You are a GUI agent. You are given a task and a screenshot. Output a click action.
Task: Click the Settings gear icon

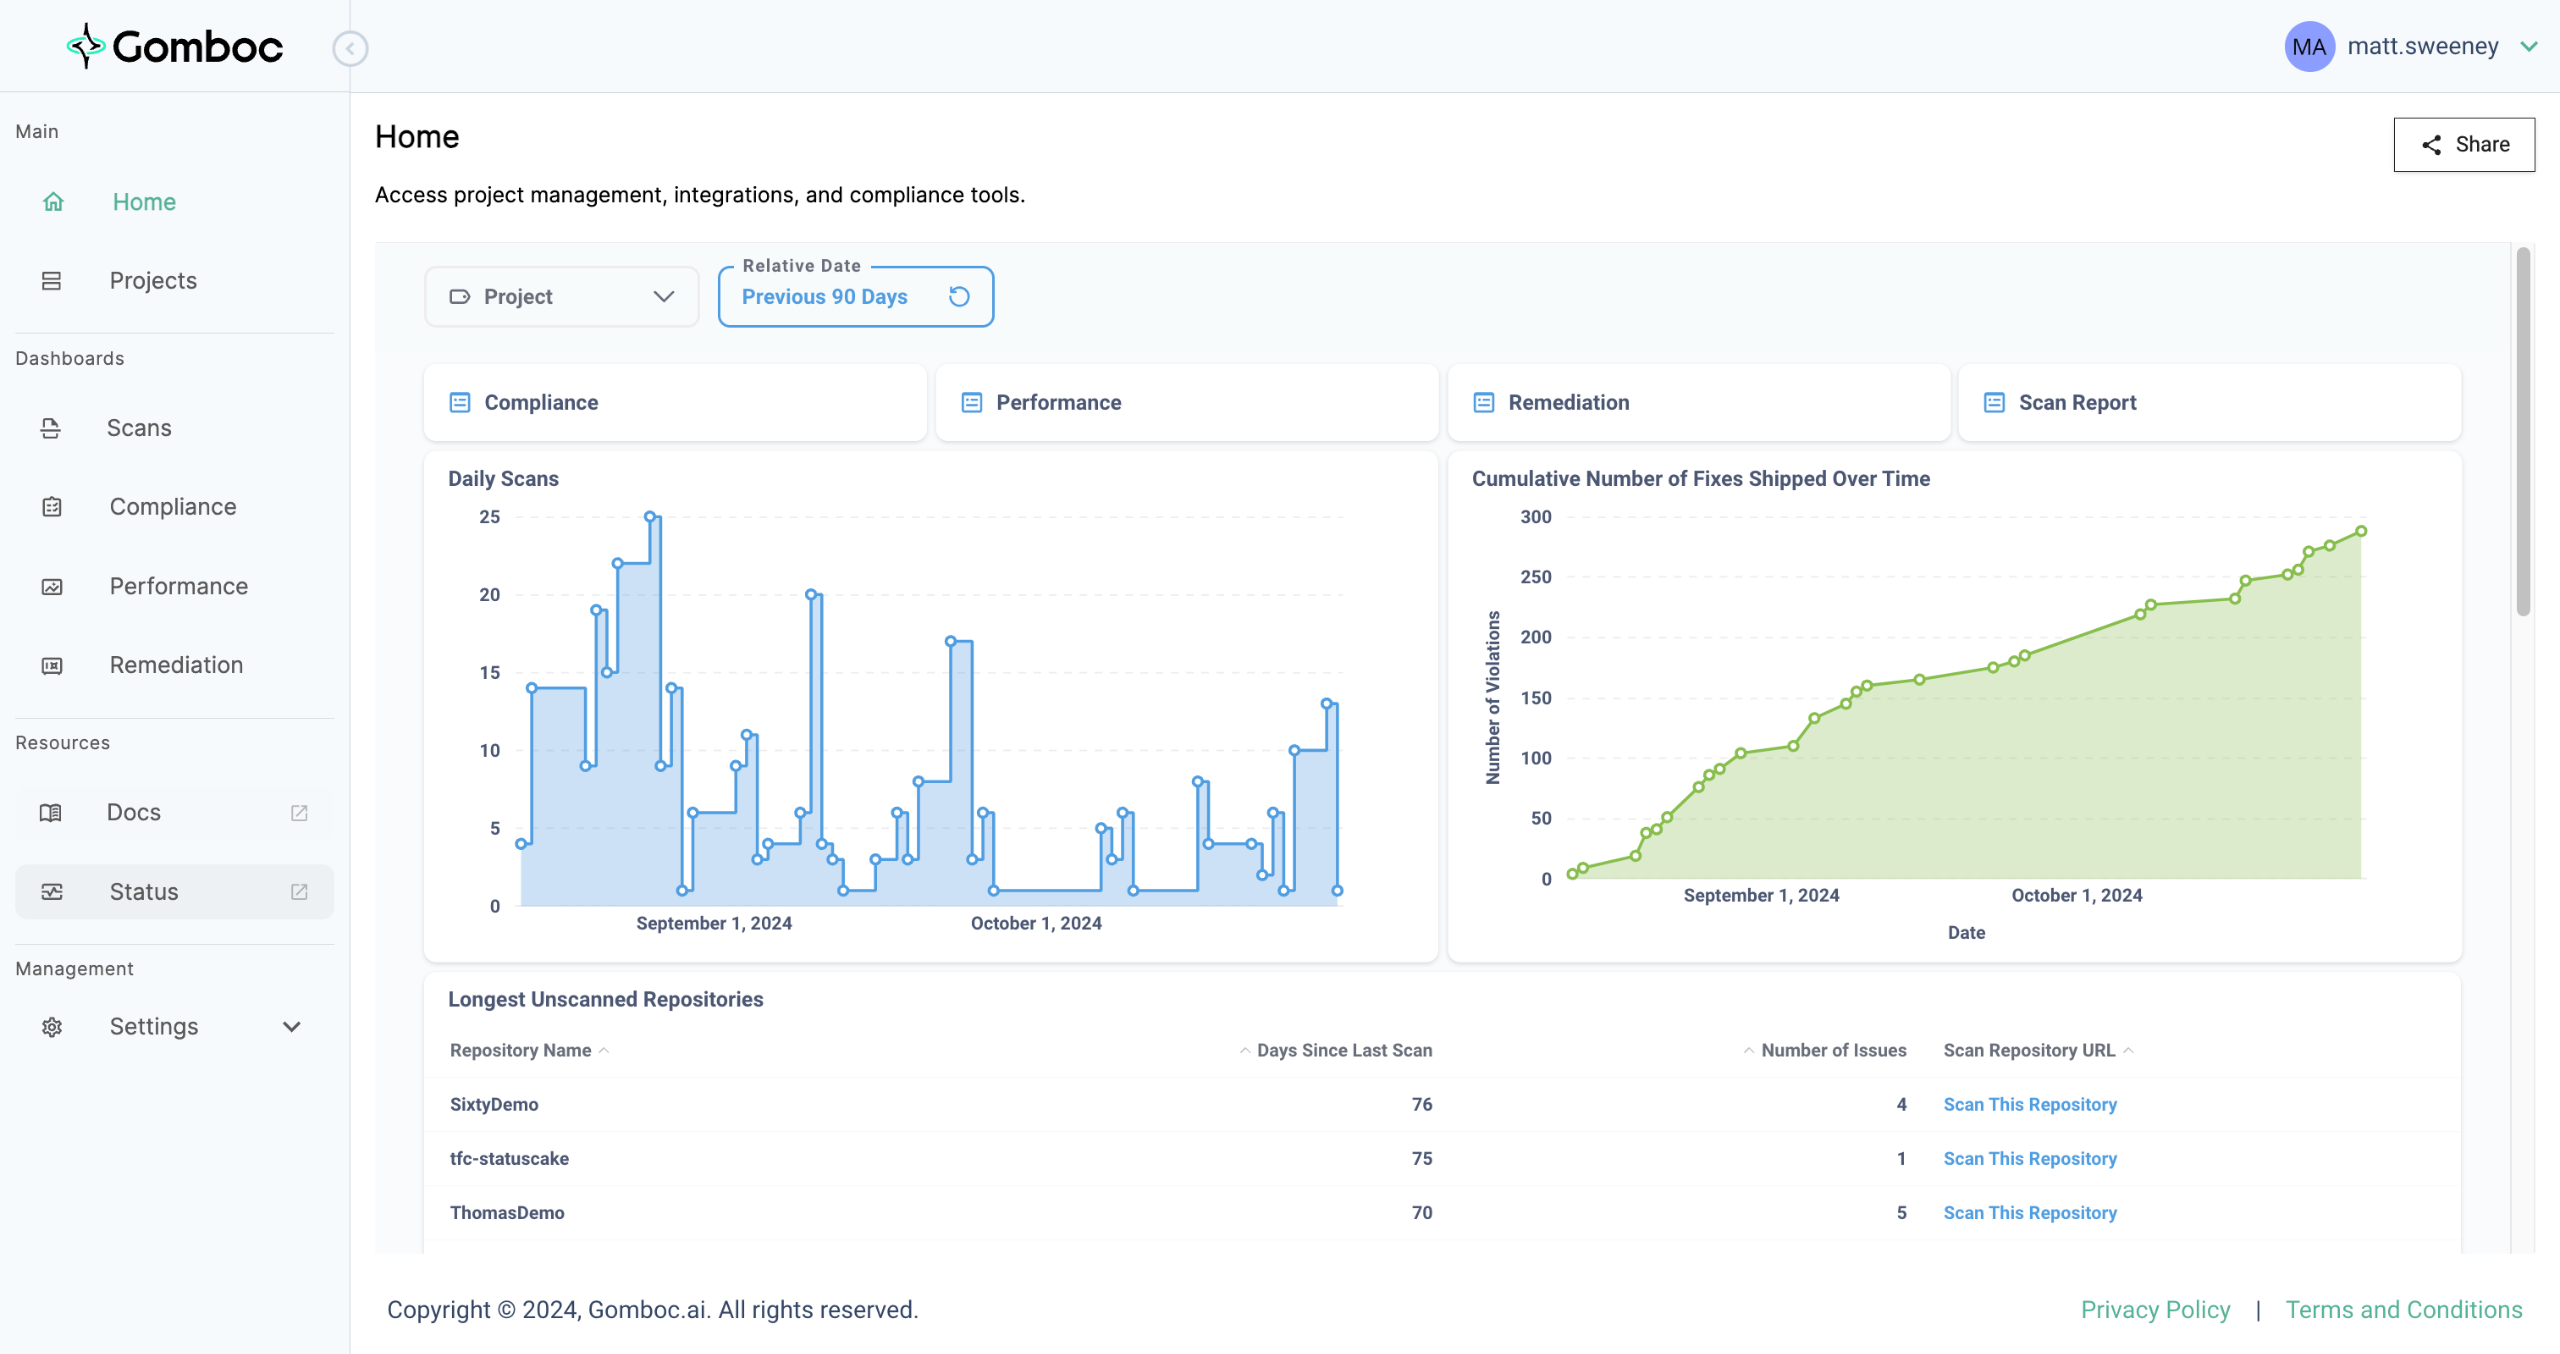tap(52, 1027)
